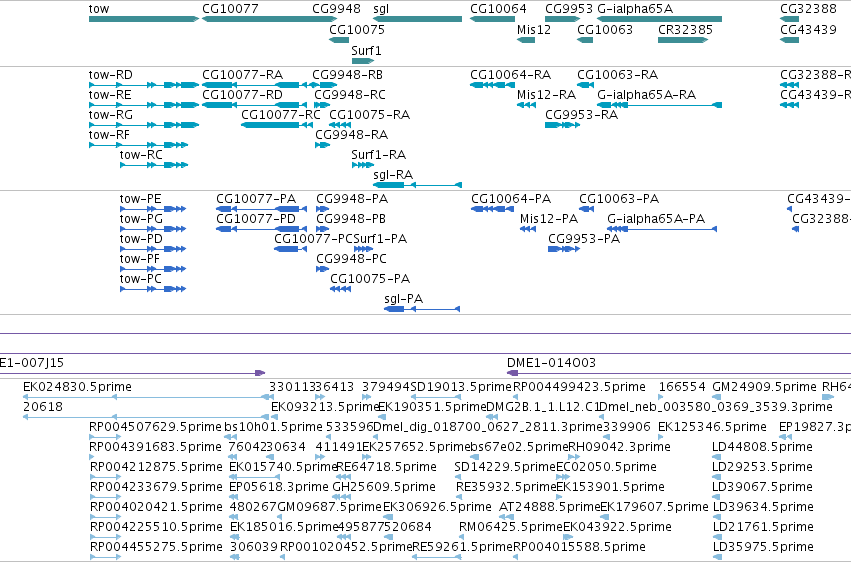Select the Mis12 gene feature
The height and width of the screenshot is (562, 851).
point(526,40)
